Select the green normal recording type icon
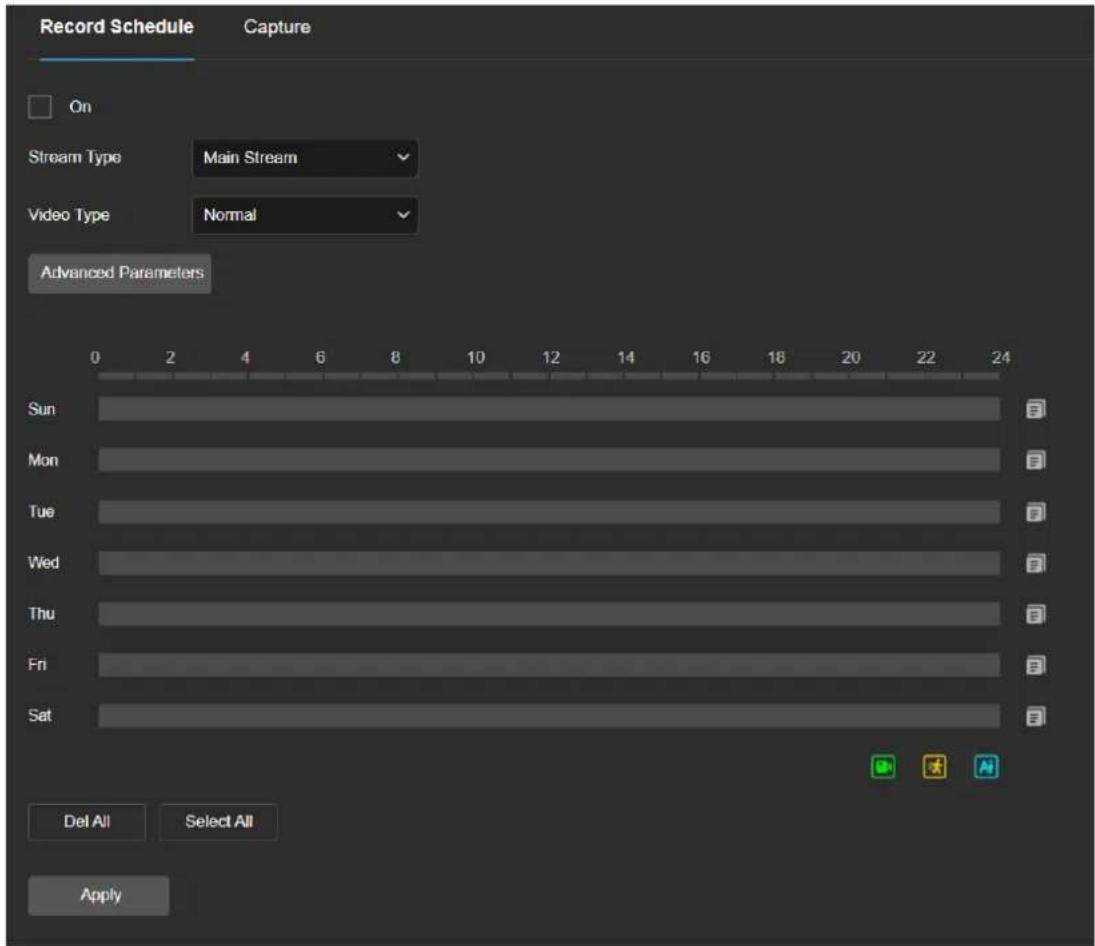 coord(883,767)
